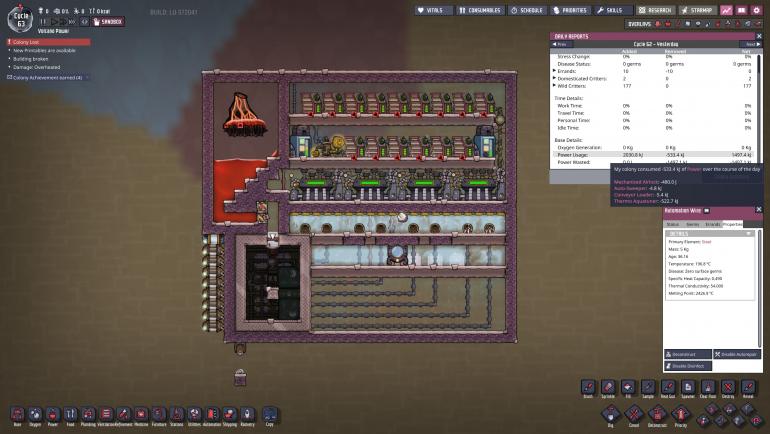Image resolution: width=770 pixels, height=434 pixels.
Task: Open the Ventilation build category
Action: point(106,414)
